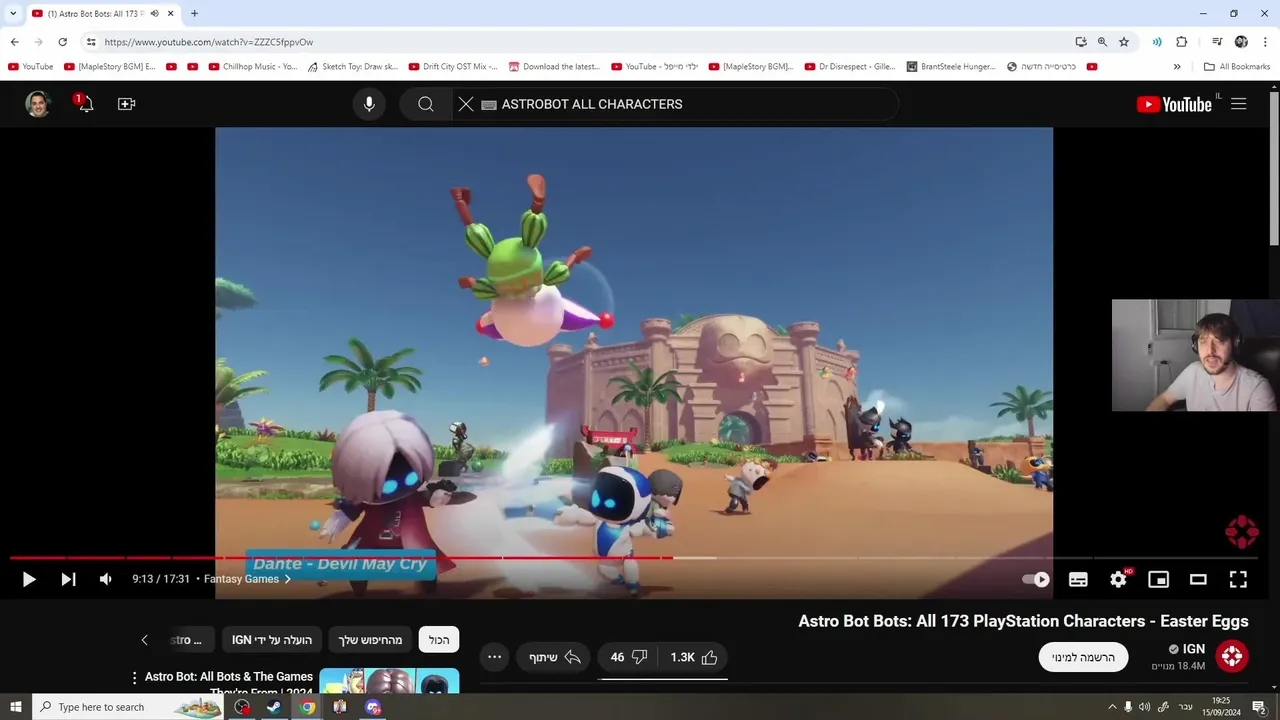1280x720 pixels.
Task: Click the Type here to search box
Action: pos(128,707)
